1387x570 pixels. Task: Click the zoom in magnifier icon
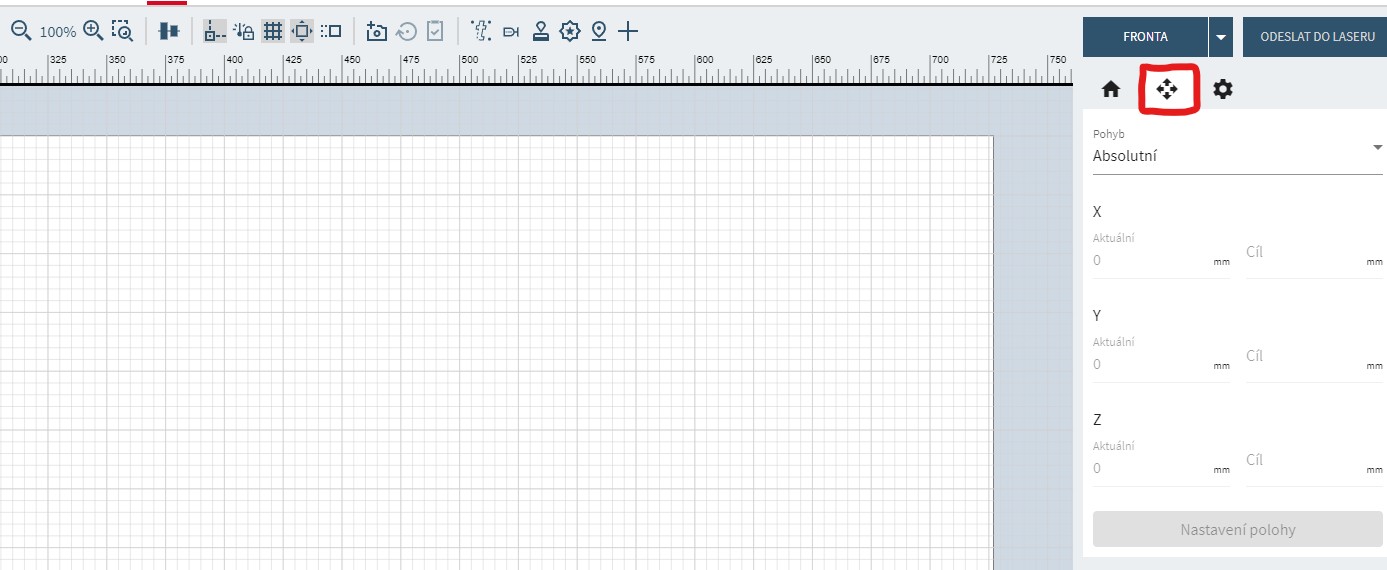click(93, 31)
